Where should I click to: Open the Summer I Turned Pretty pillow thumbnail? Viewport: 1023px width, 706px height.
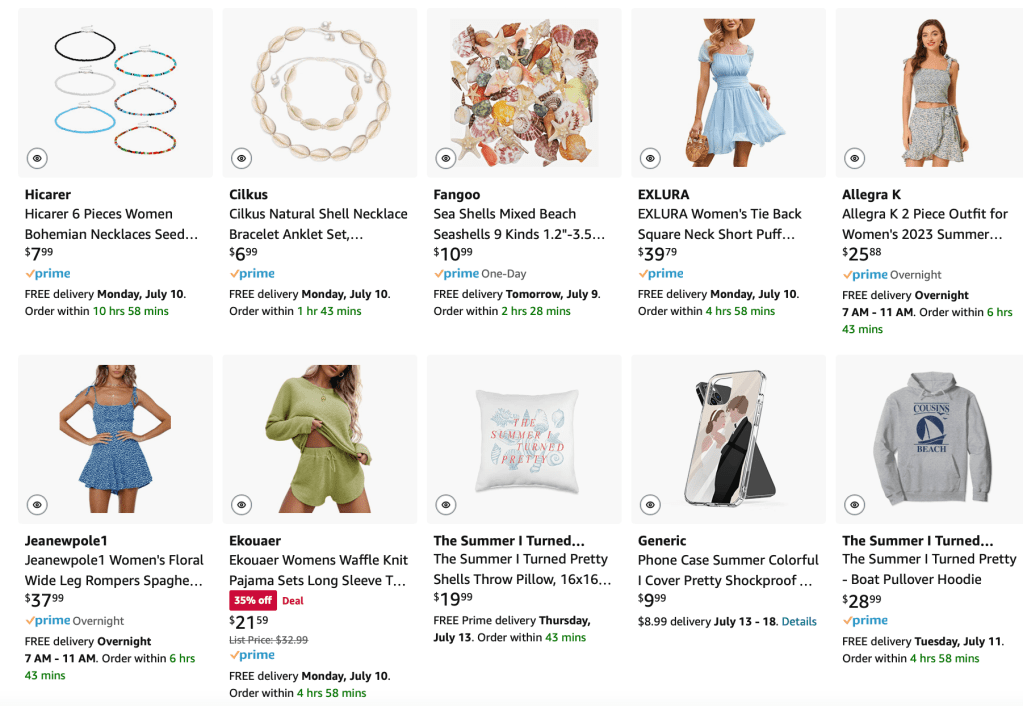click(524, 439)
